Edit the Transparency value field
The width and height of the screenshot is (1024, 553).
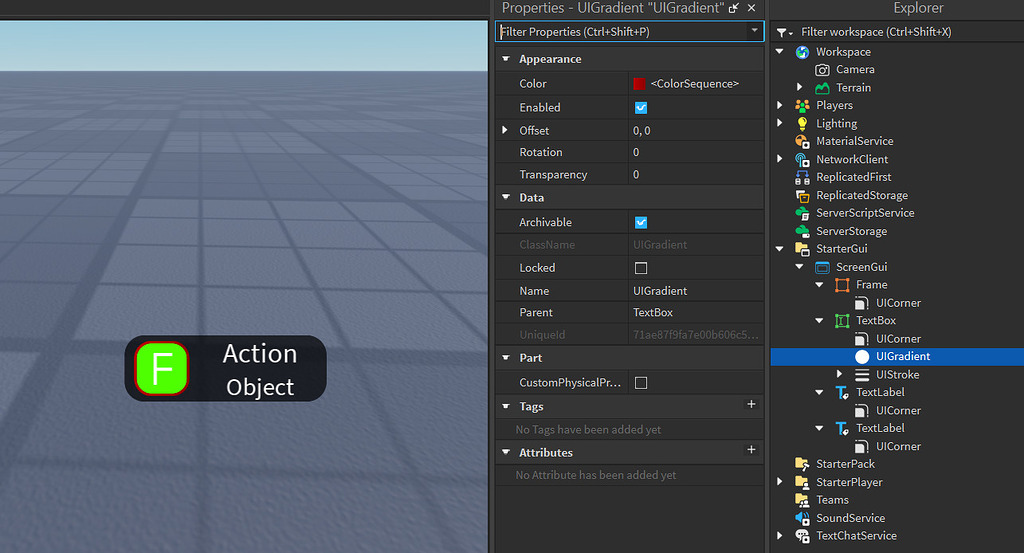(696, 174)
